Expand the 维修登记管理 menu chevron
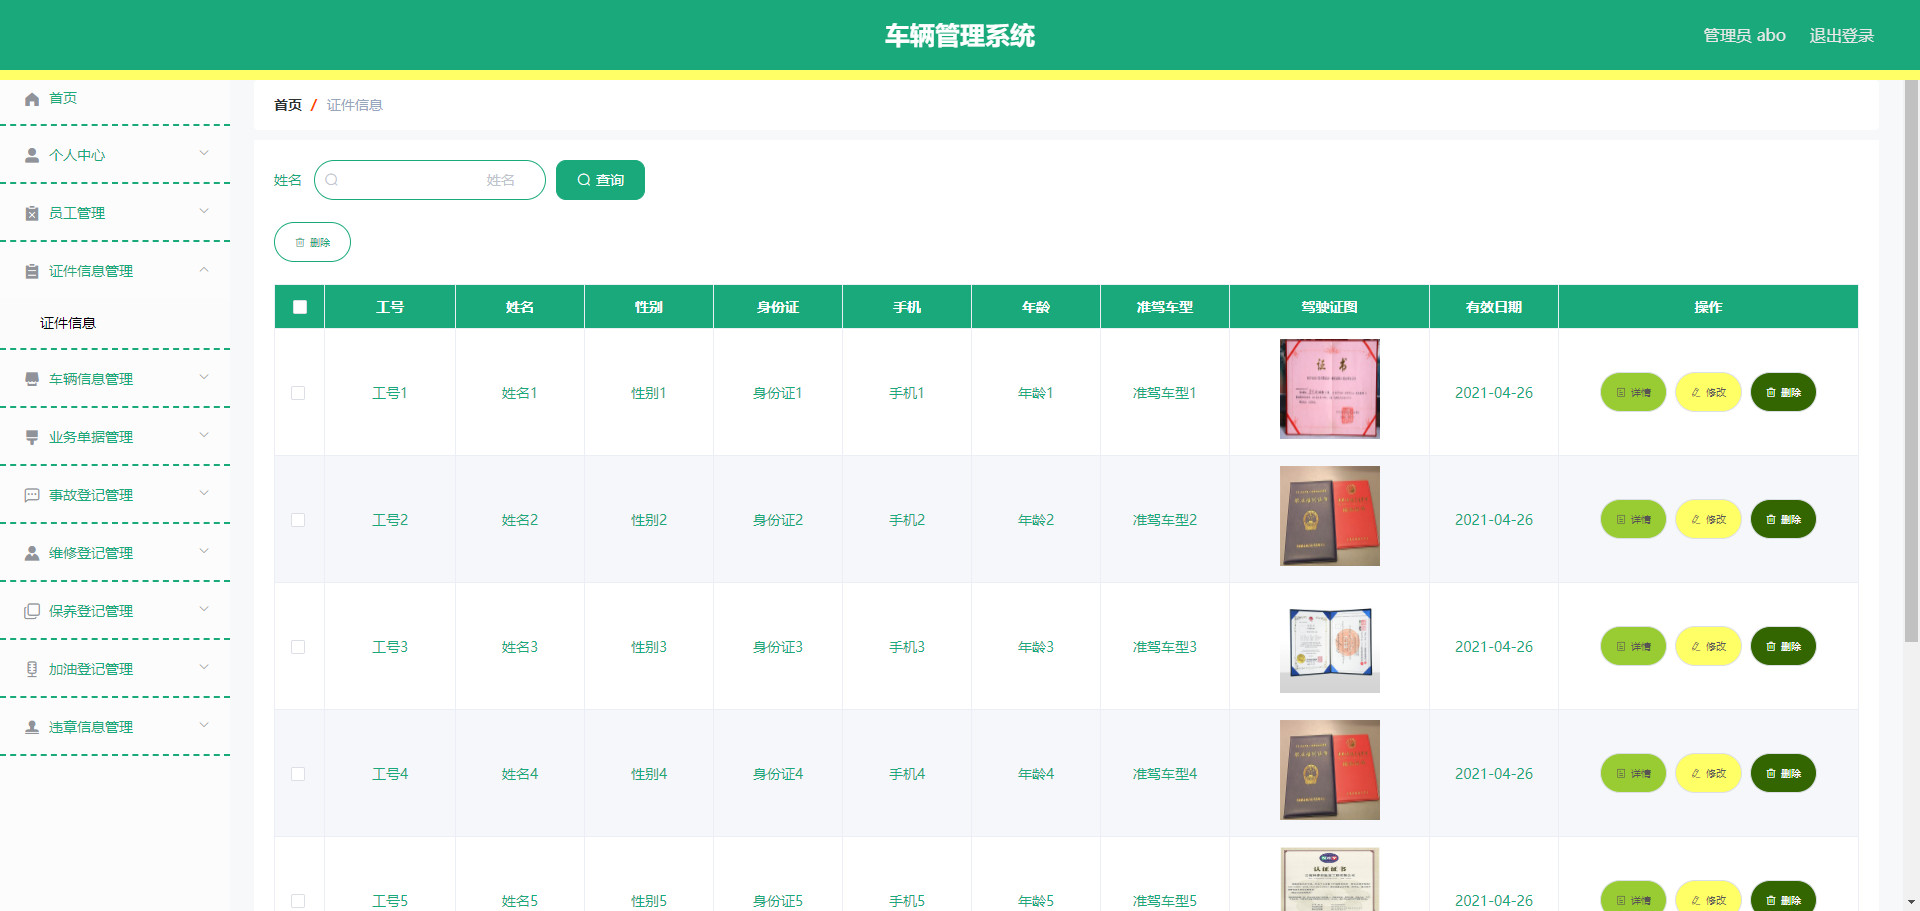Screen dimensions: 1920x911 tap(204, 551)
